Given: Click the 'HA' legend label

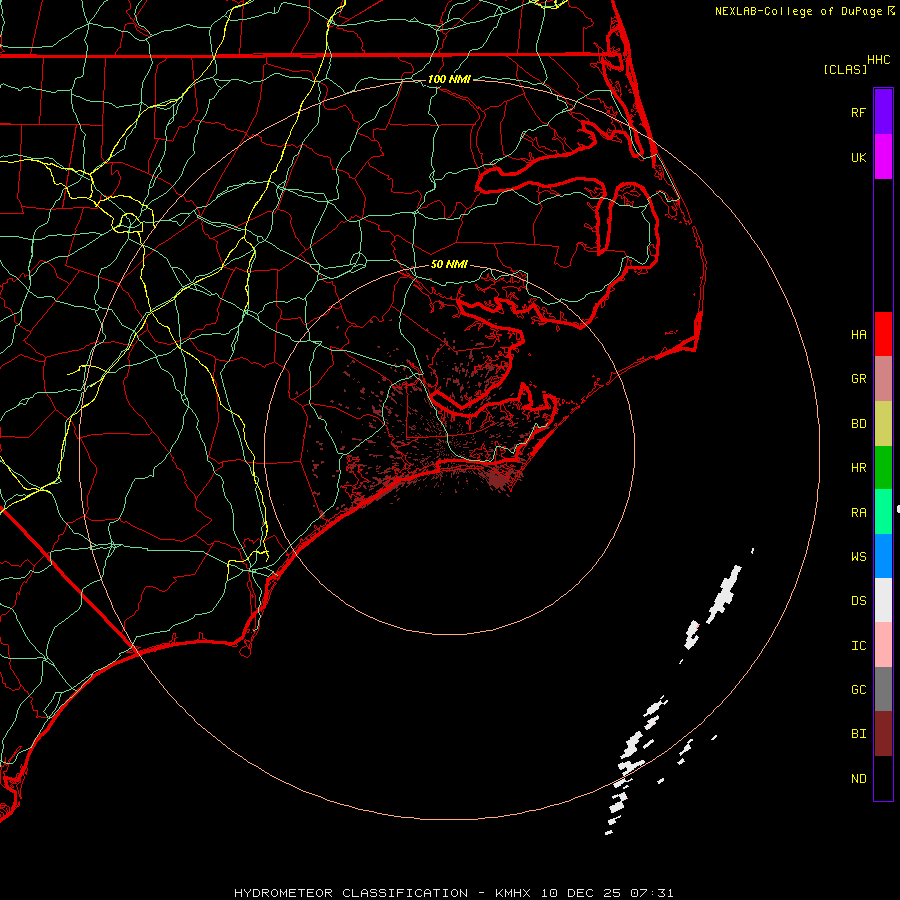Looking at the screenshot, I should [858, 335].
